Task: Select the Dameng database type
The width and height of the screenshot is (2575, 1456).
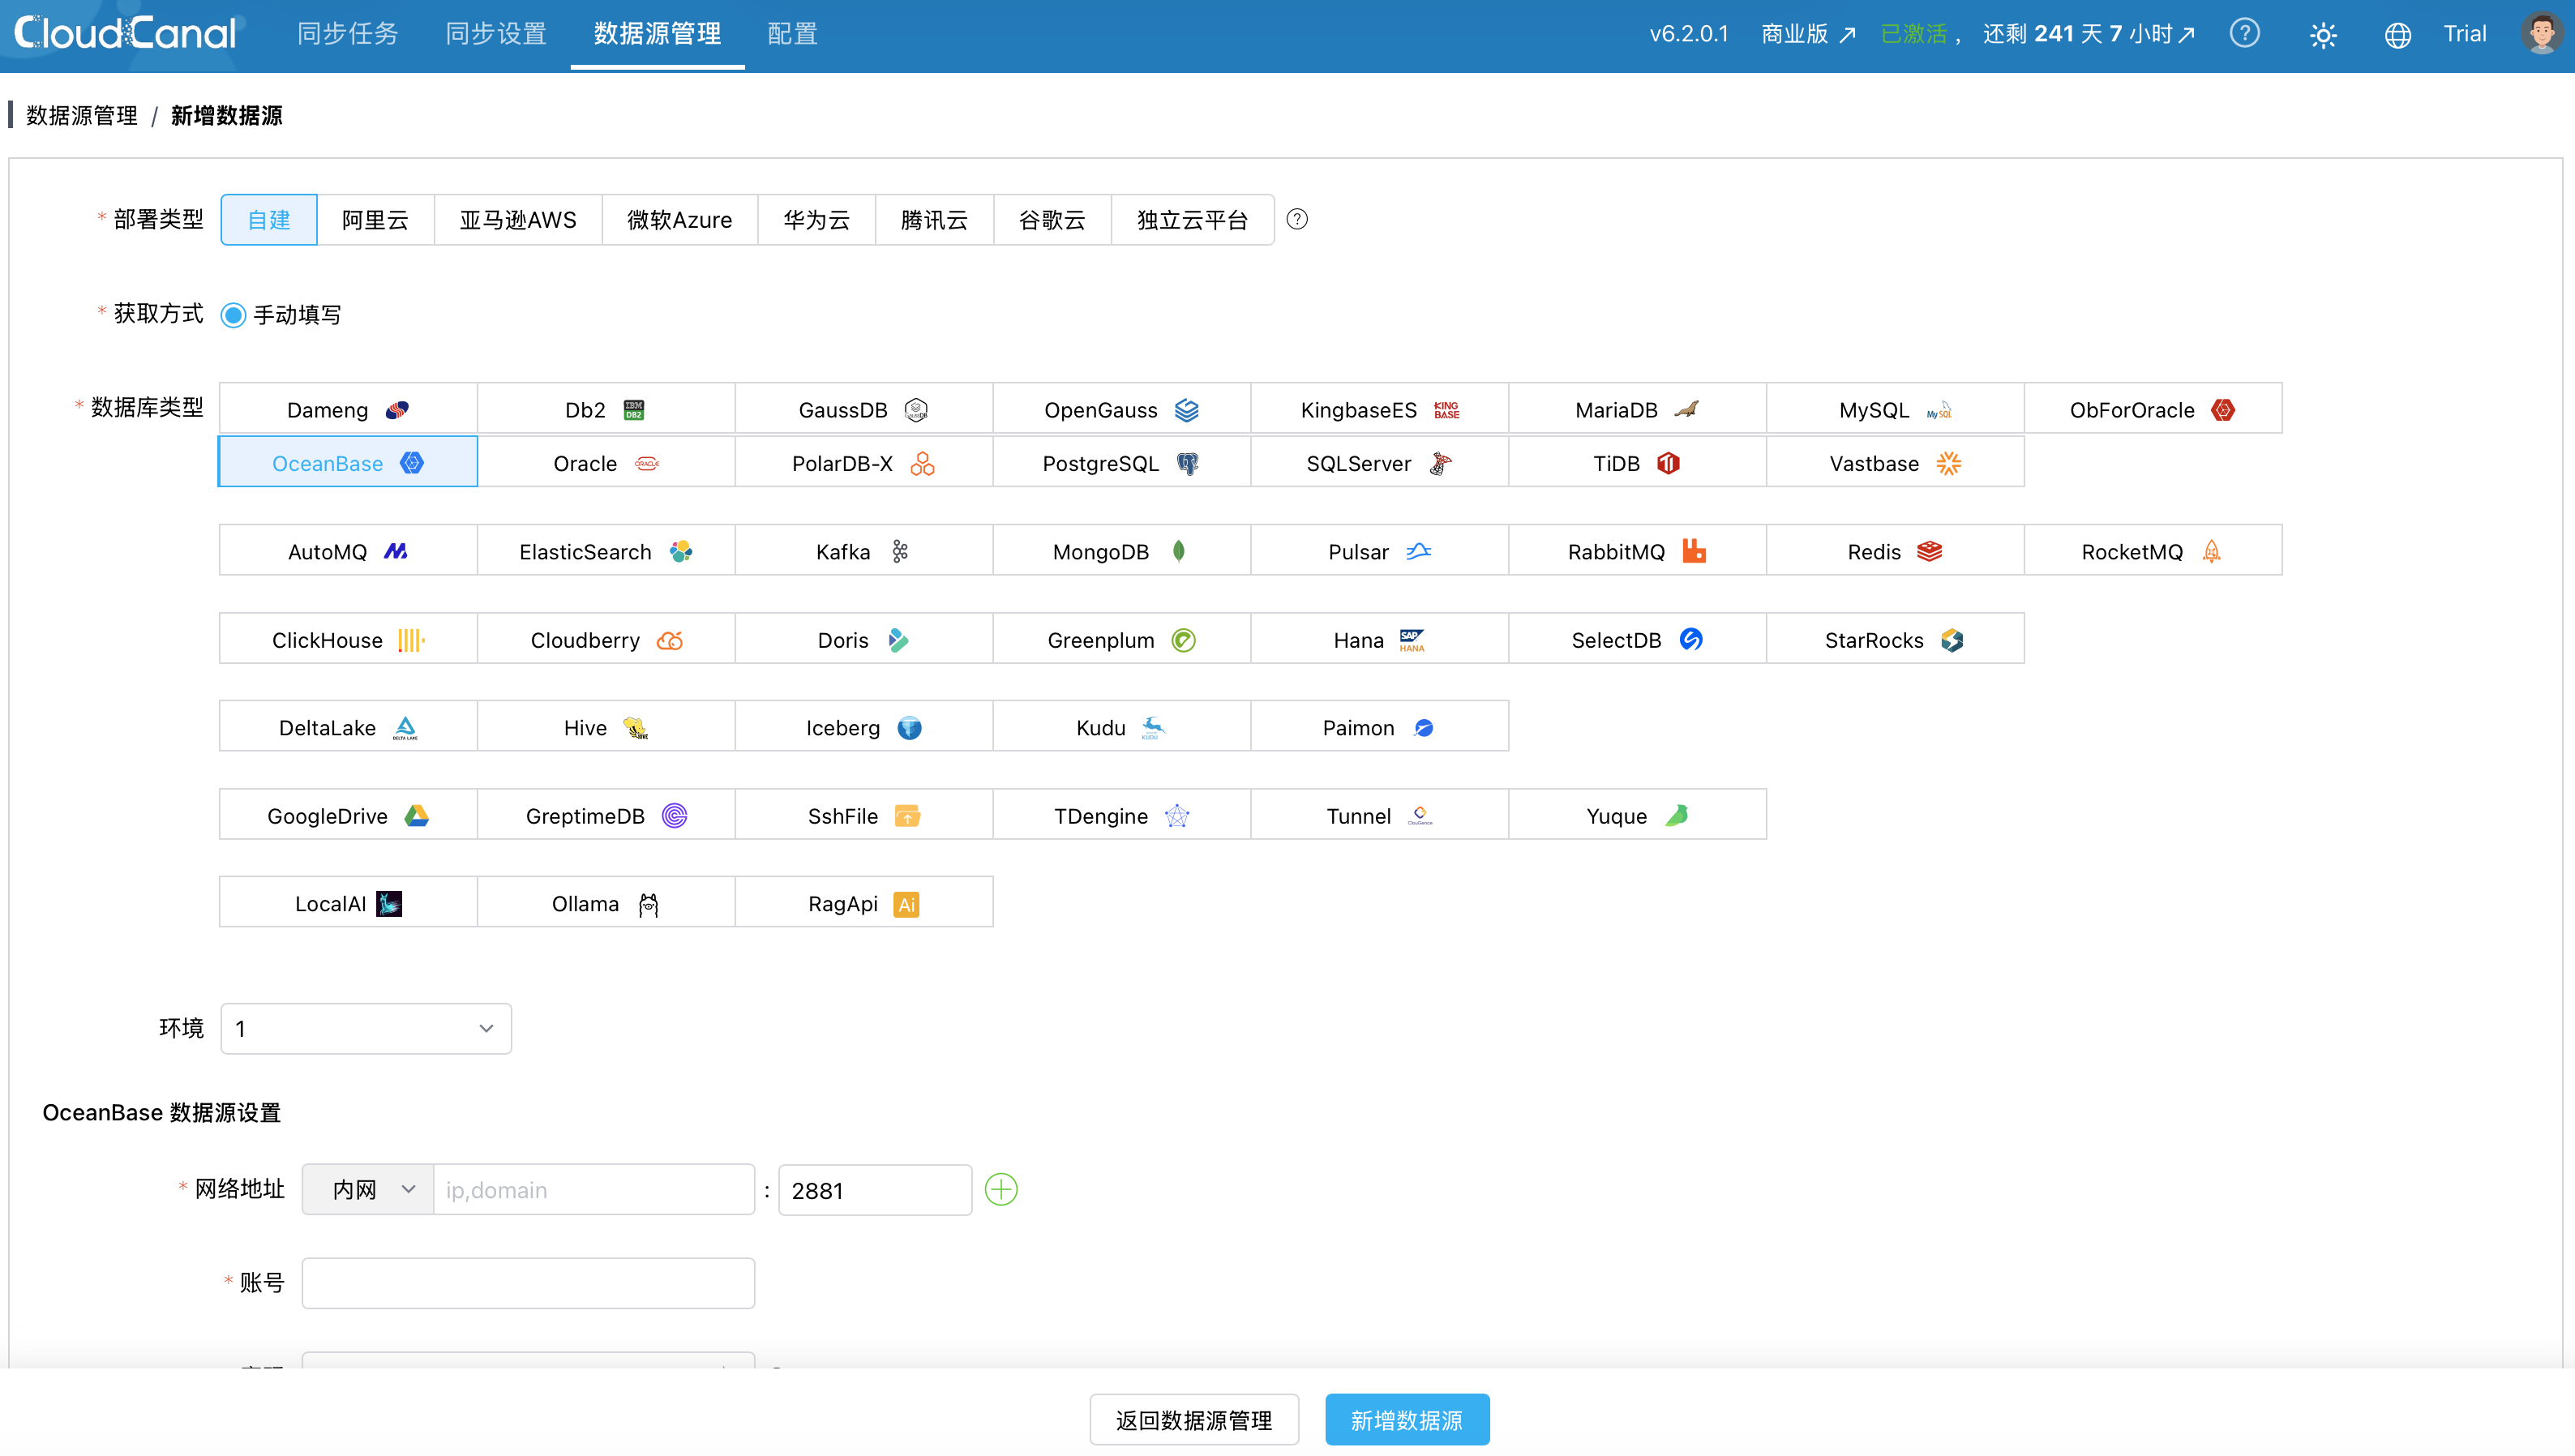Action: (x=348, y=409)
